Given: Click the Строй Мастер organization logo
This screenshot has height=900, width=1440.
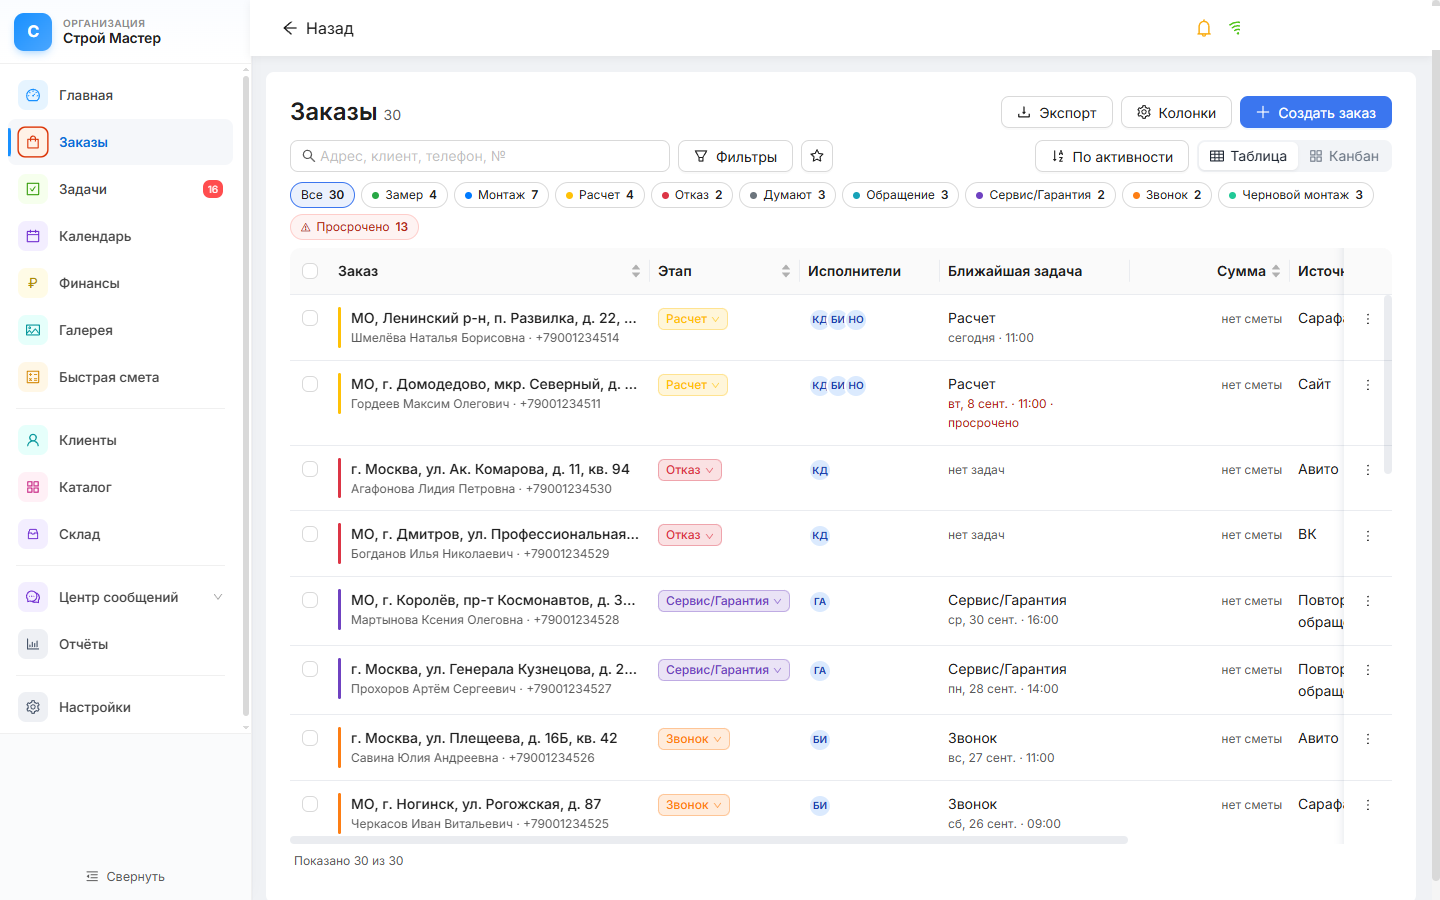Looking at the screenshot, I should point(33,32).
